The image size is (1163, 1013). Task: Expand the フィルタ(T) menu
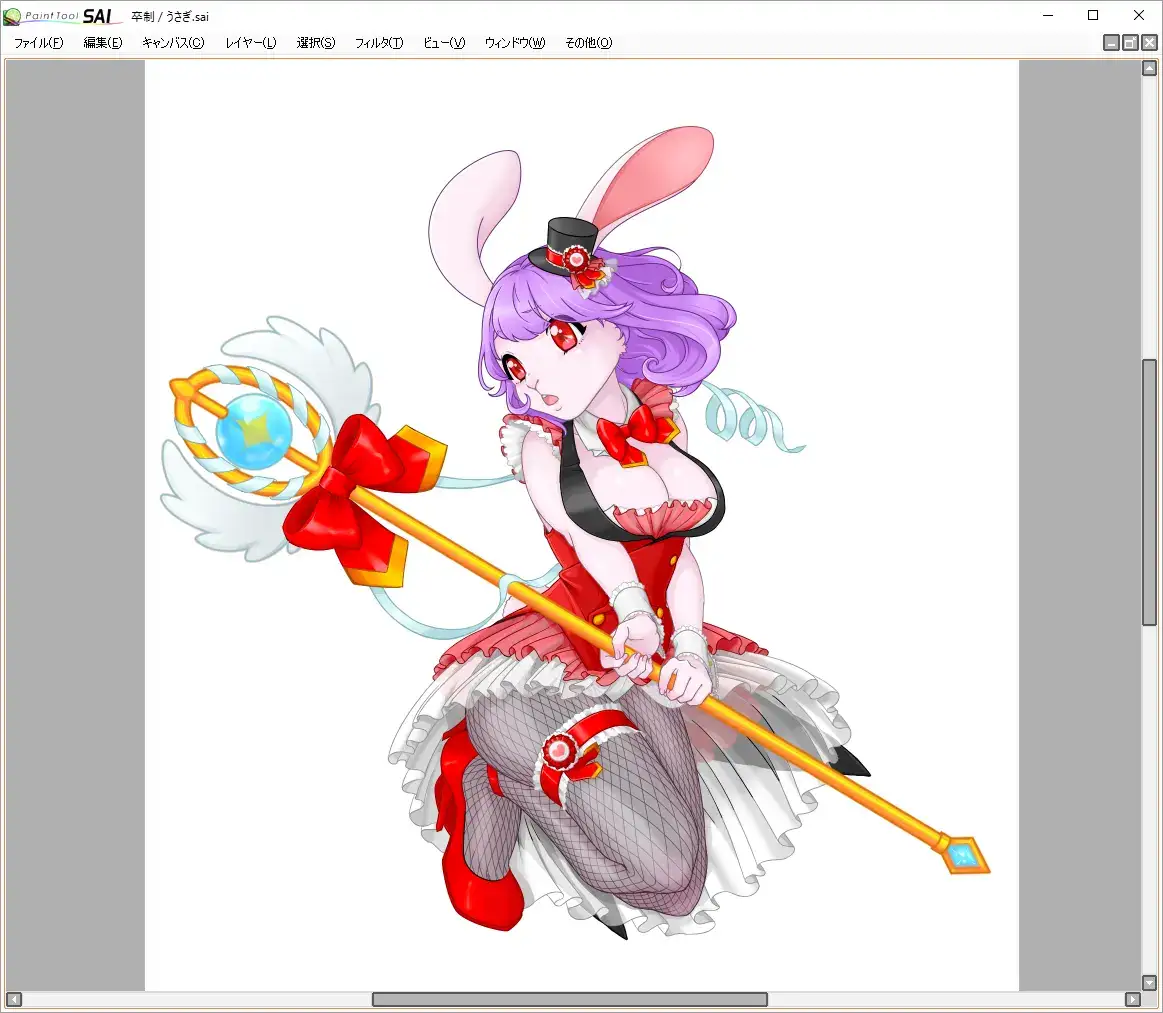(379, 43)
